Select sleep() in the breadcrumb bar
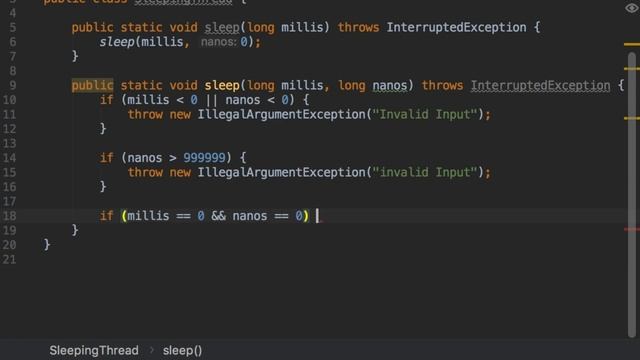The height and width of the screenshot is (360, 640). click(x=182, y=350)
